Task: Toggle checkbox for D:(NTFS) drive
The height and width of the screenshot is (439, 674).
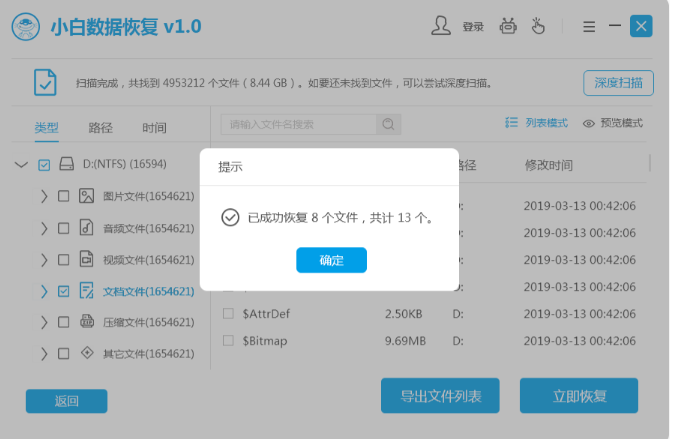Action: (x=44, y=164)
